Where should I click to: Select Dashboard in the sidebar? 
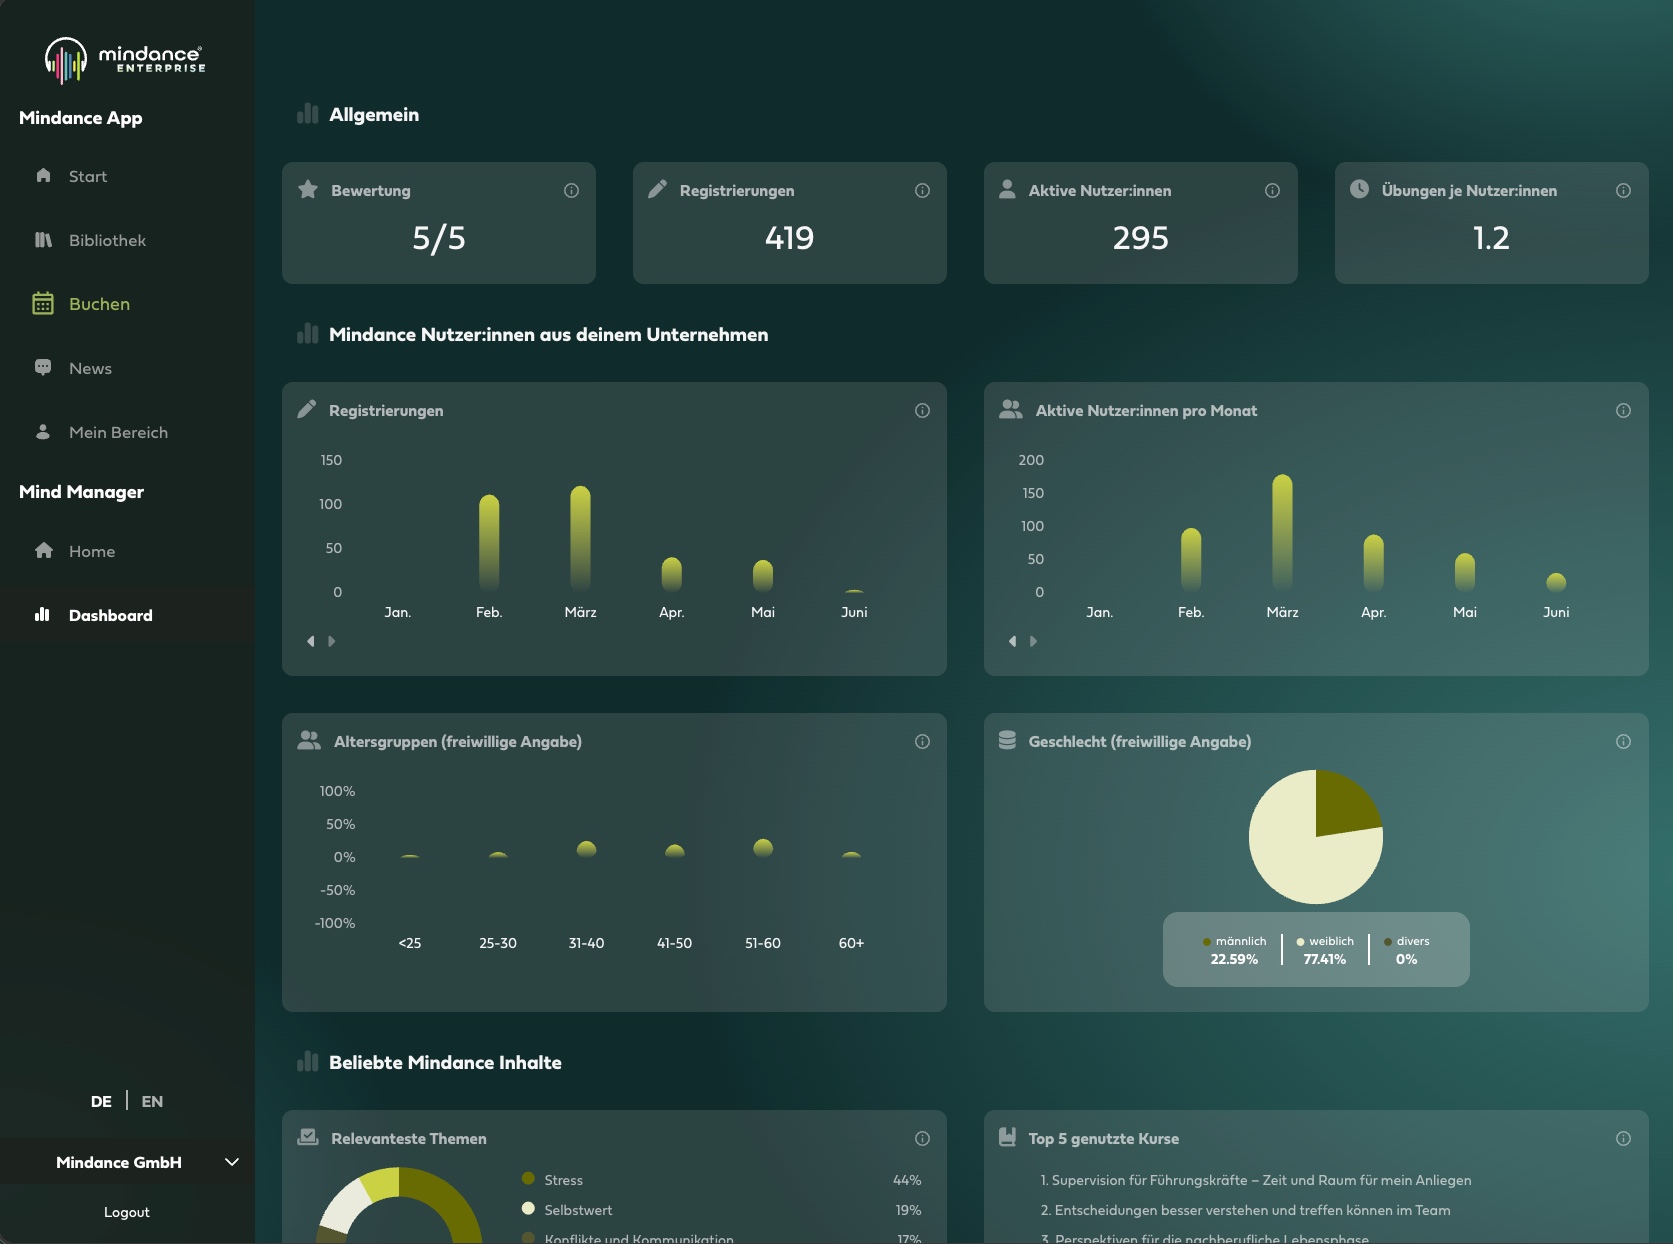click(93, 615)
